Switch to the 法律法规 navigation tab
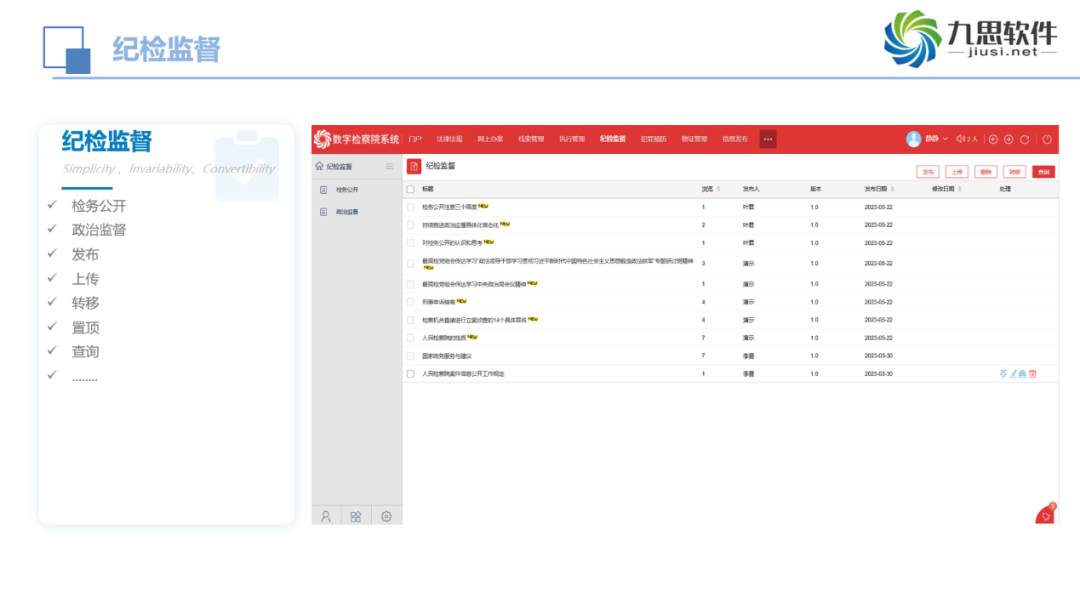This screenshot has height=603, width=1080. click(449, 139)
